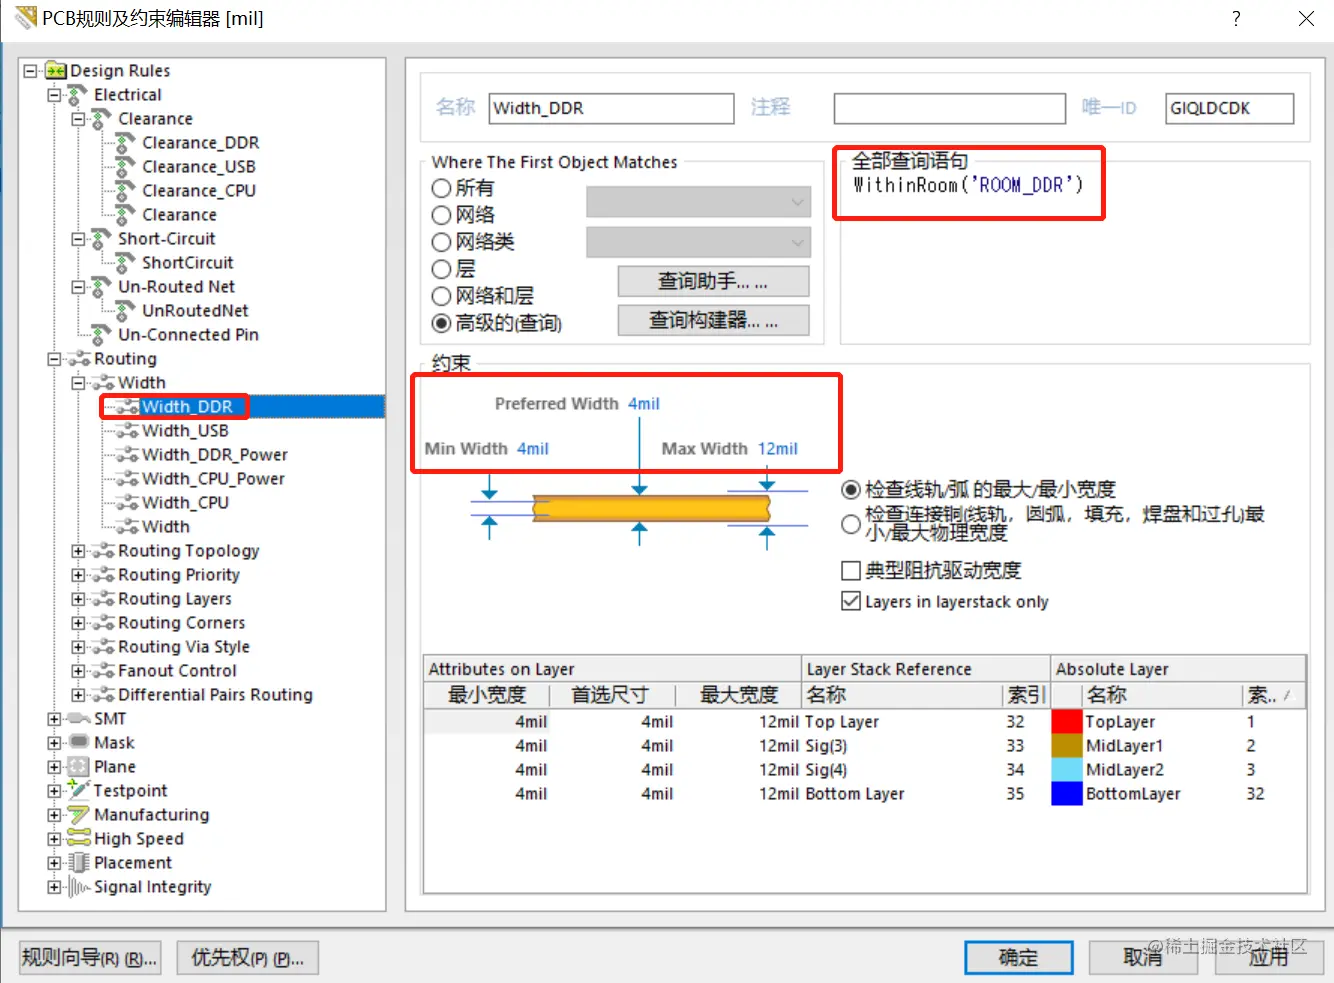Select the 所有 (All) radio button
Viewport: 1334px width, 983px height.
pos(441,188)
